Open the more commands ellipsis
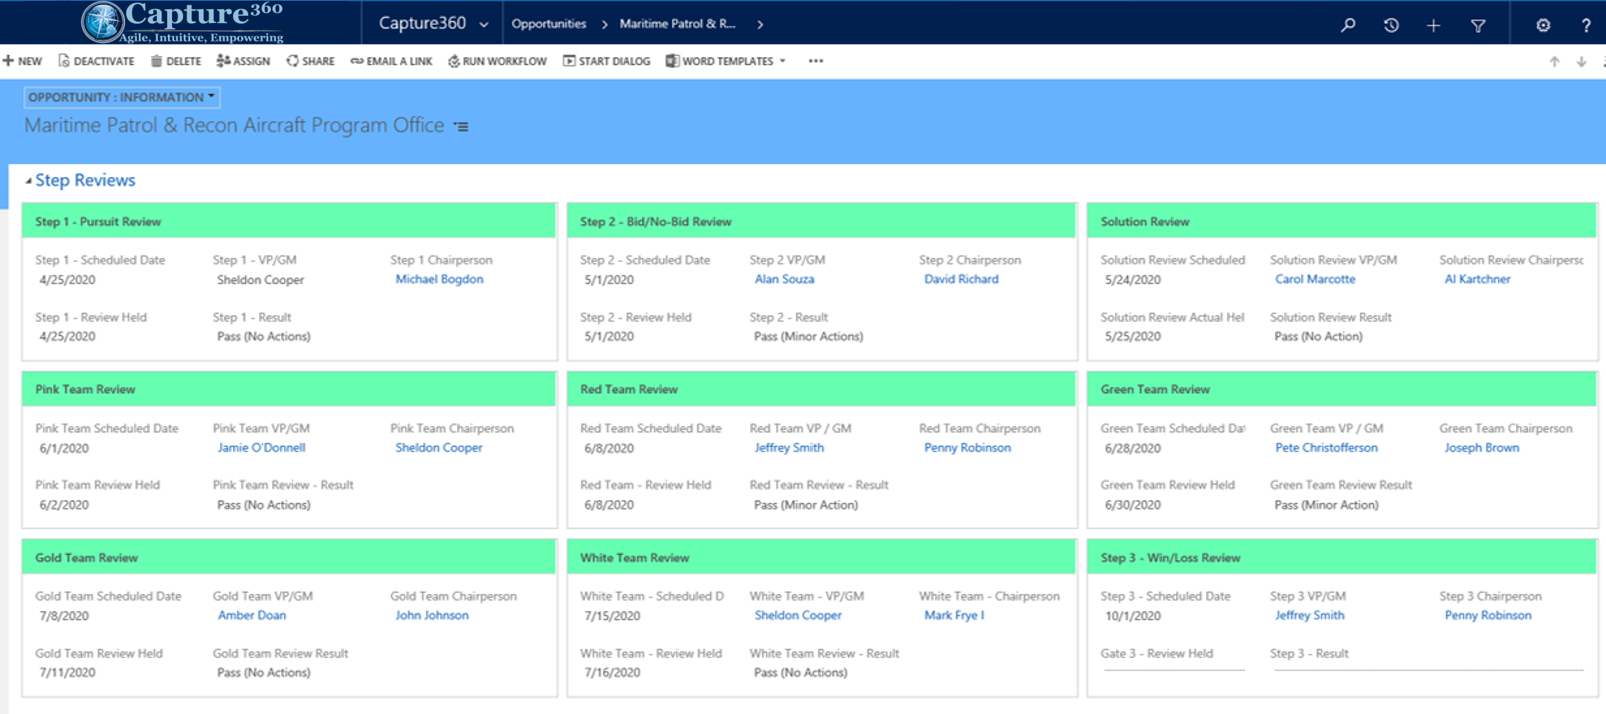This screenshot has width=1606, height=714. (816, 61)
